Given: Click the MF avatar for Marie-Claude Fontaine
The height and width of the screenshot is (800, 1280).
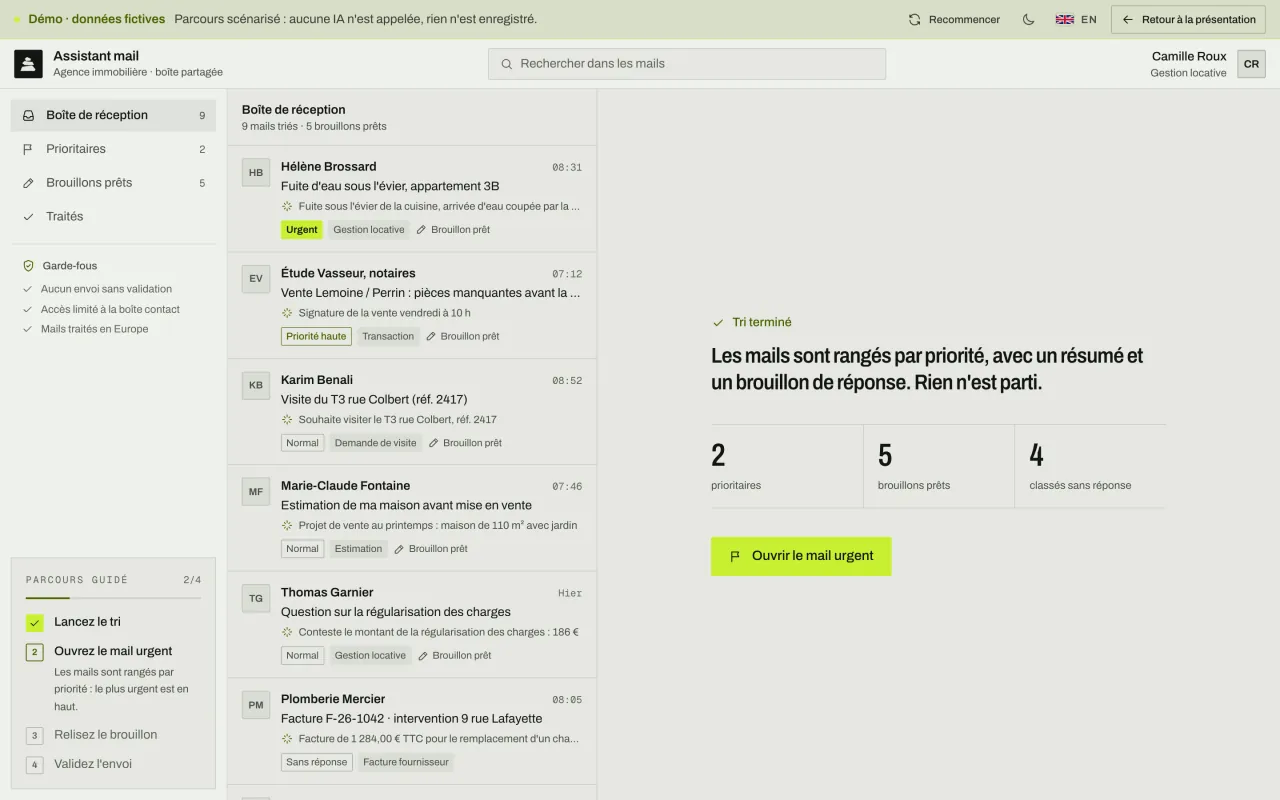Looking at the screenshot, I should point(256,492).
